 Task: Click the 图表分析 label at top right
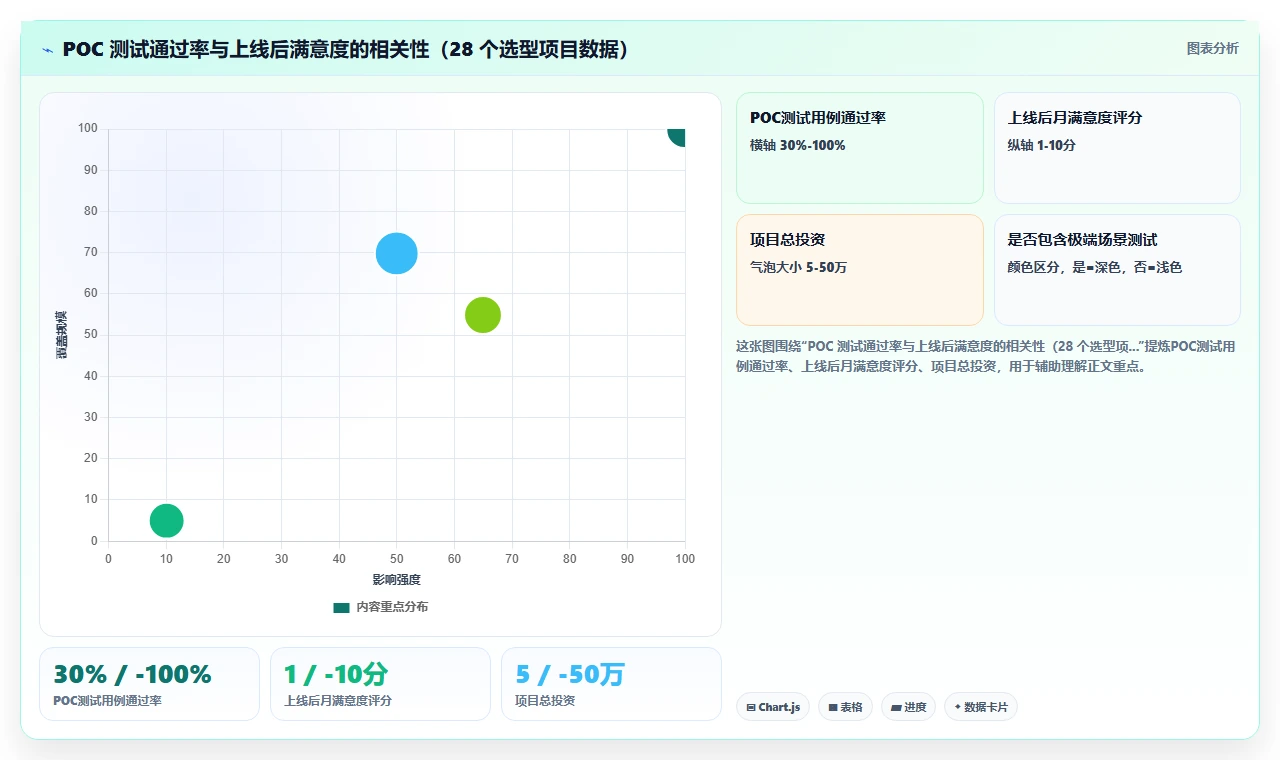[x=1212, y=49]
